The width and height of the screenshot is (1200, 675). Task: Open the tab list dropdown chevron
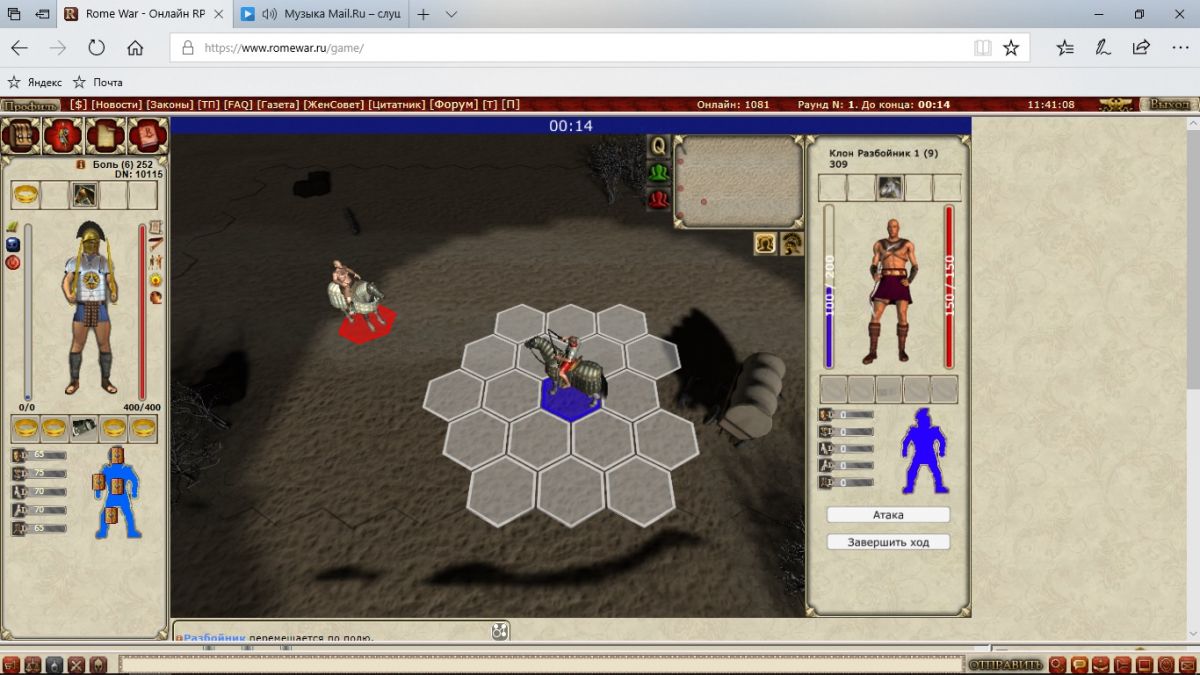point(451,15)
